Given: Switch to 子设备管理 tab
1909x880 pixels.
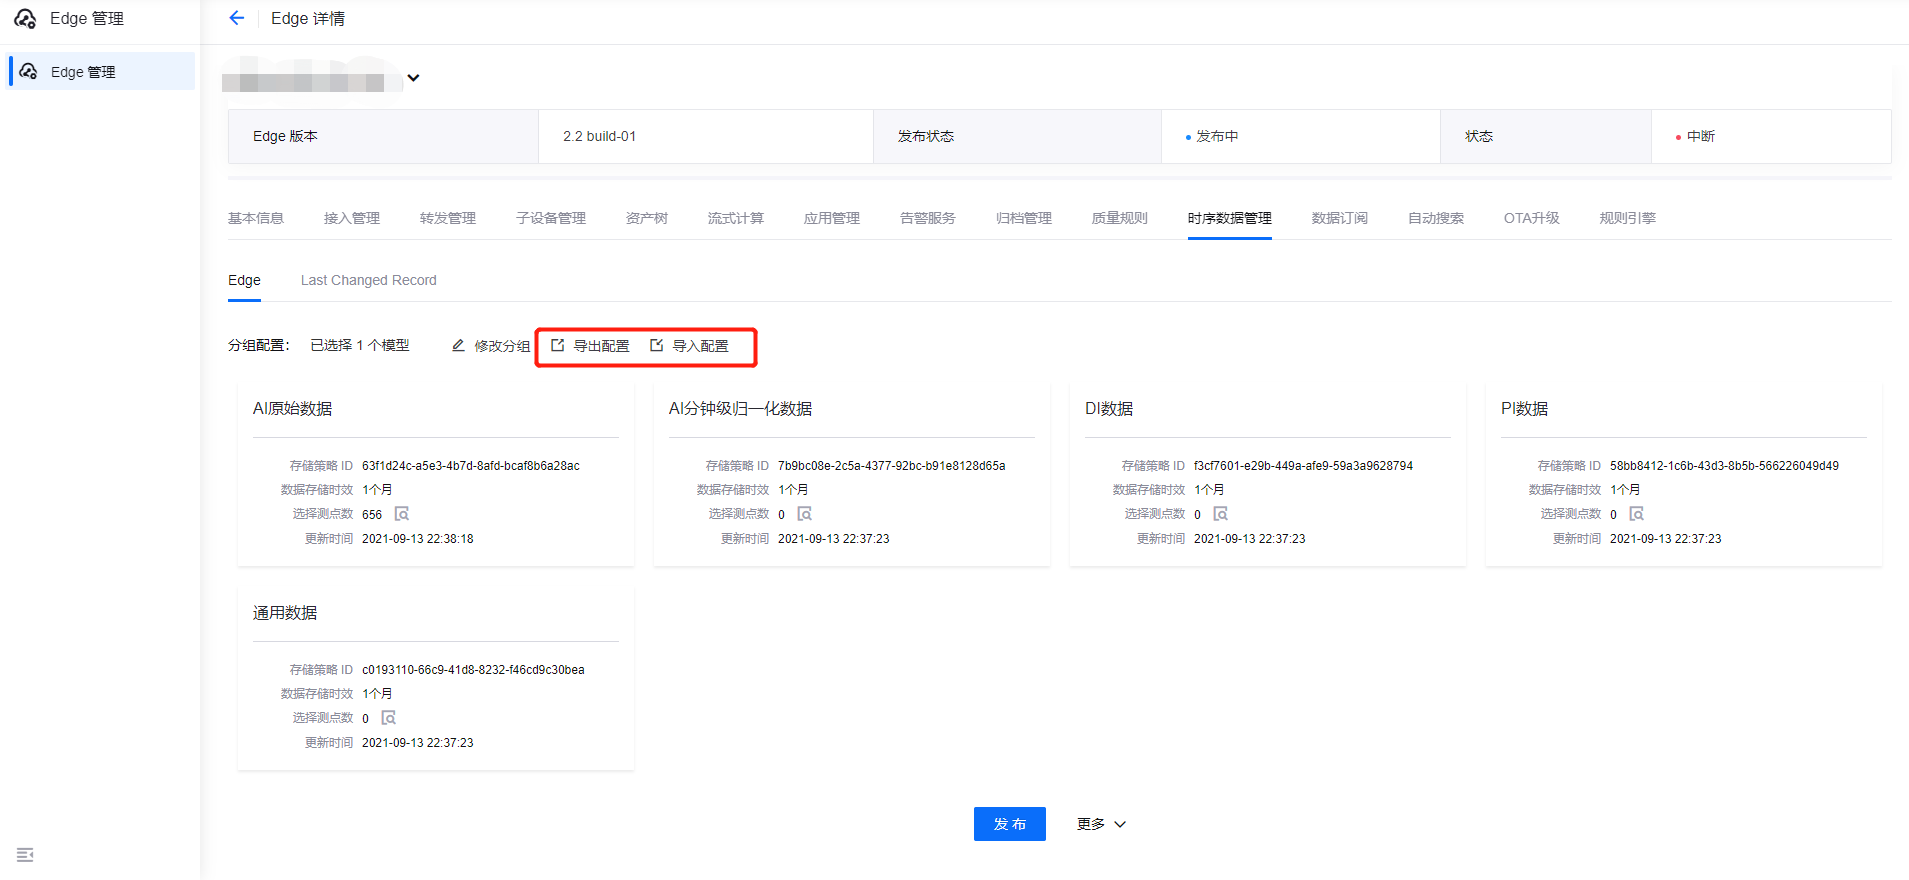Looking at the screenshot, I should click(x=551, y=218).
